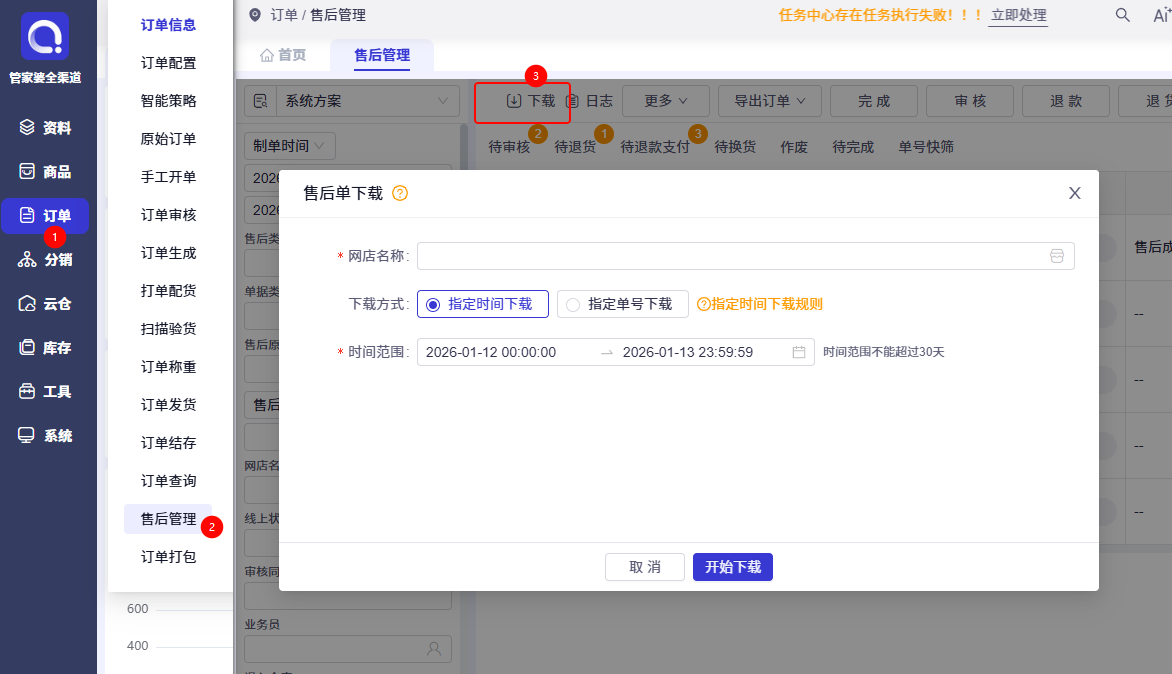The height and width of the screenshot is (674, 1172).
Task: Click the 完成 toolbar button
Action: [874, 101]
